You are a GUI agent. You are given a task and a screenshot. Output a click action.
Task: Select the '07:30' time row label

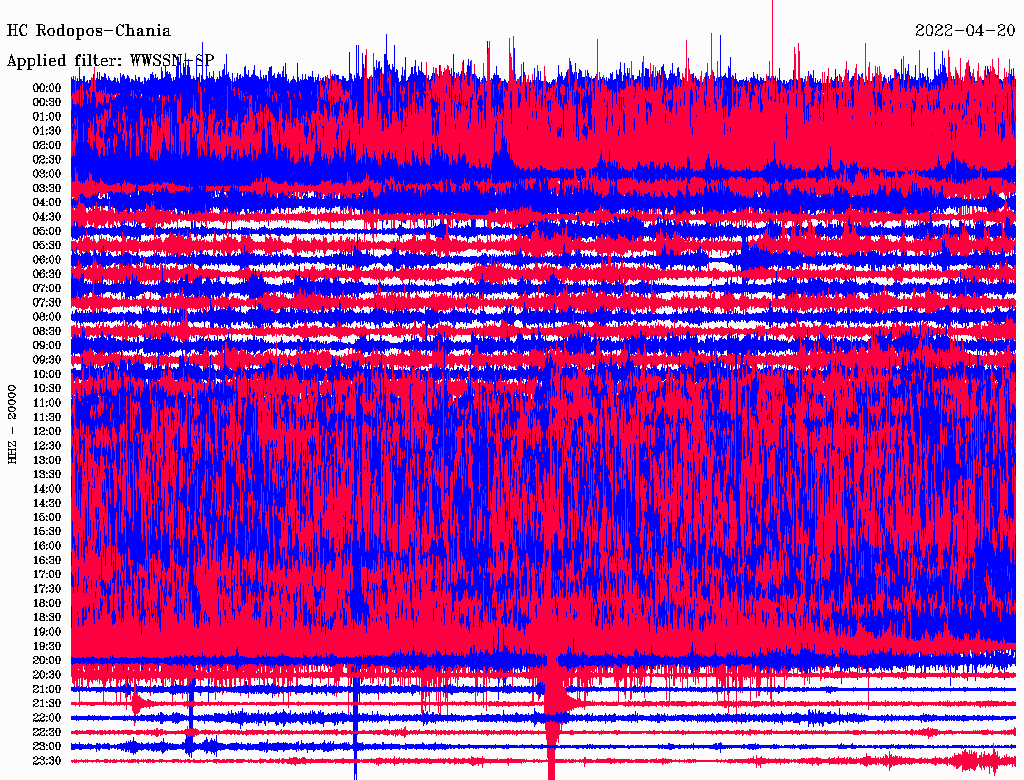[x=47, y=303]
